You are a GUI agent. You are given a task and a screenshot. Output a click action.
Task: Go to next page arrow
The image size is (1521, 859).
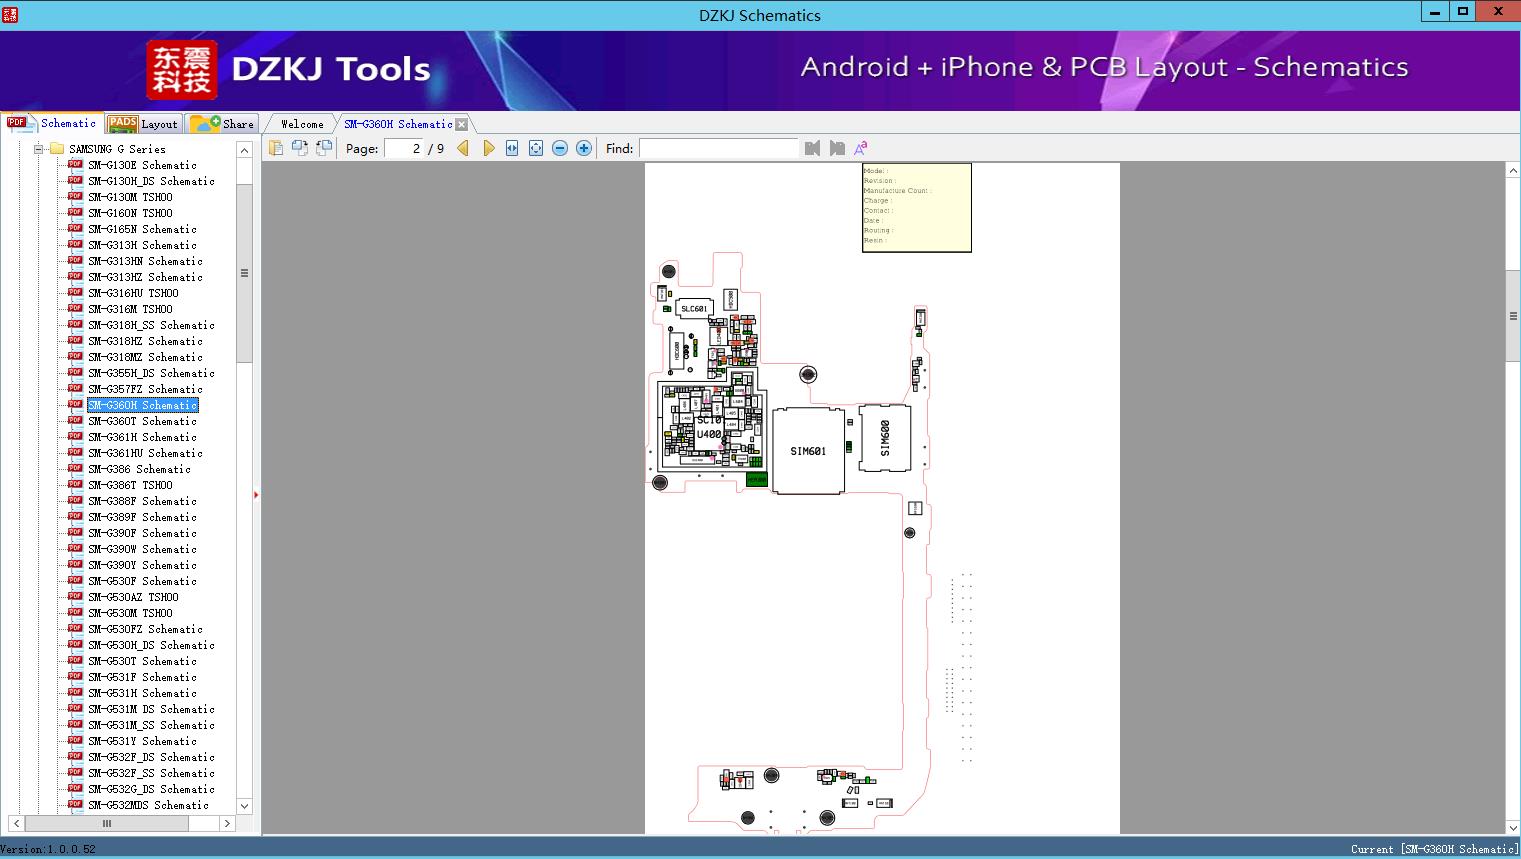488,148
